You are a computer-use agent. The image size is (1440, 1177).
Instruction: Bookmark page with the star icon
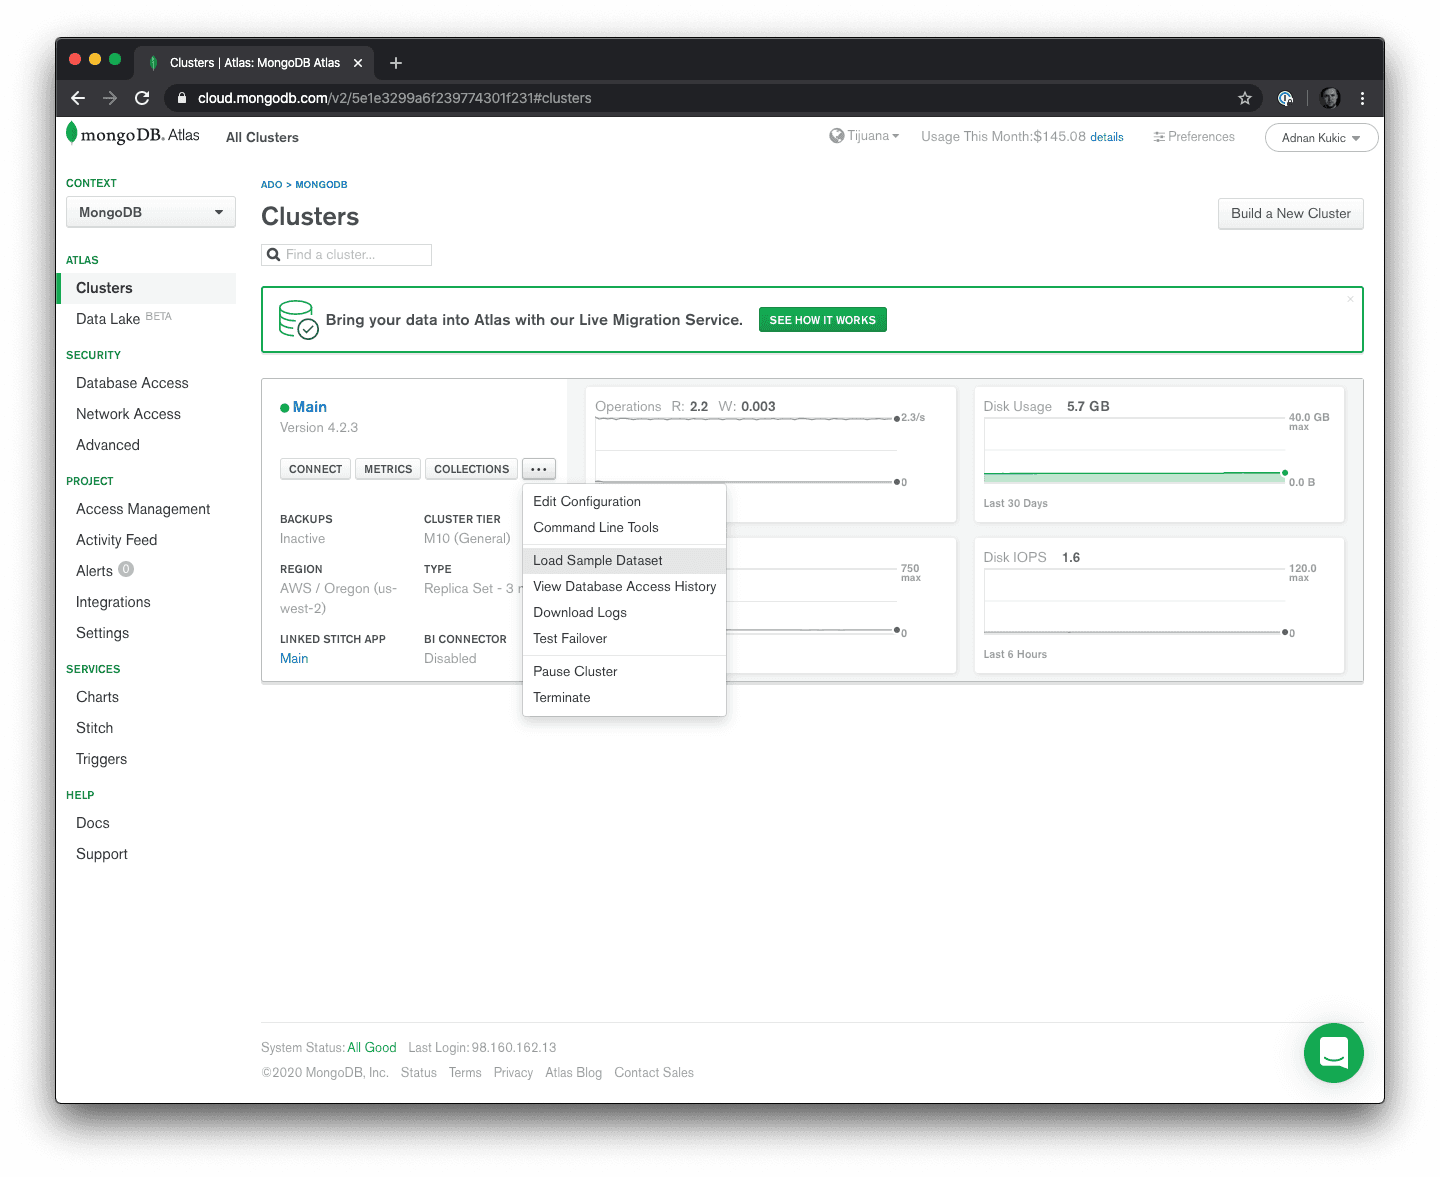[x=1245, y=98]
